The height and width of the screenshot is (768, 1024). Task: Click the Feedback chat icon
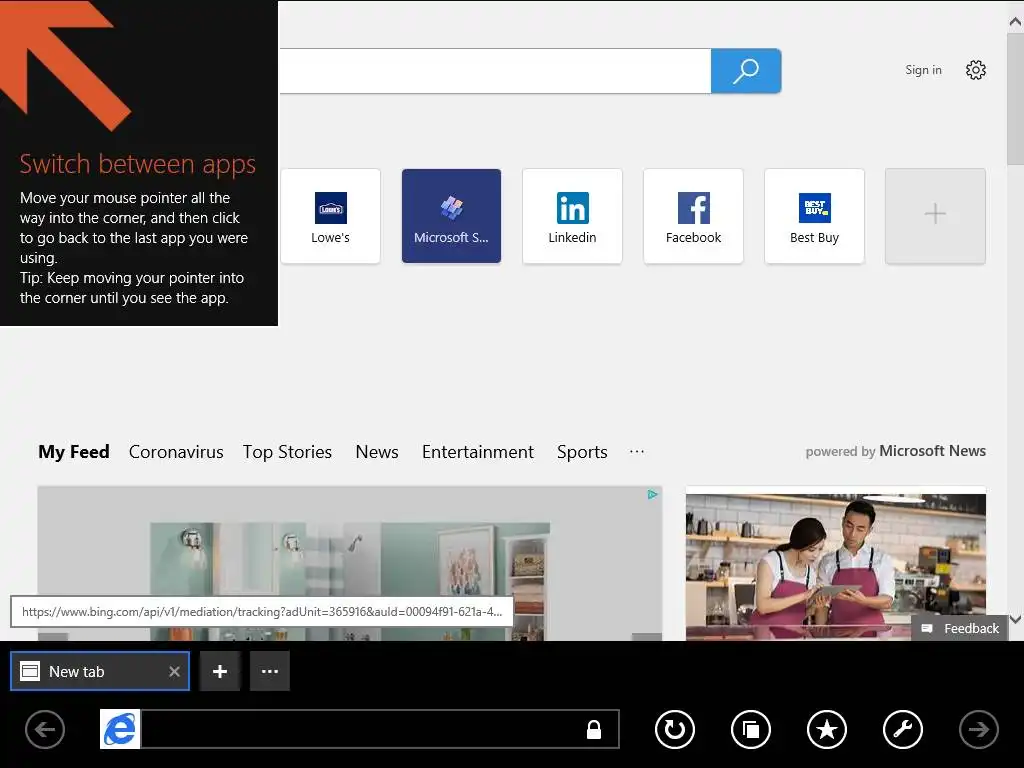(x=927, y=628)
